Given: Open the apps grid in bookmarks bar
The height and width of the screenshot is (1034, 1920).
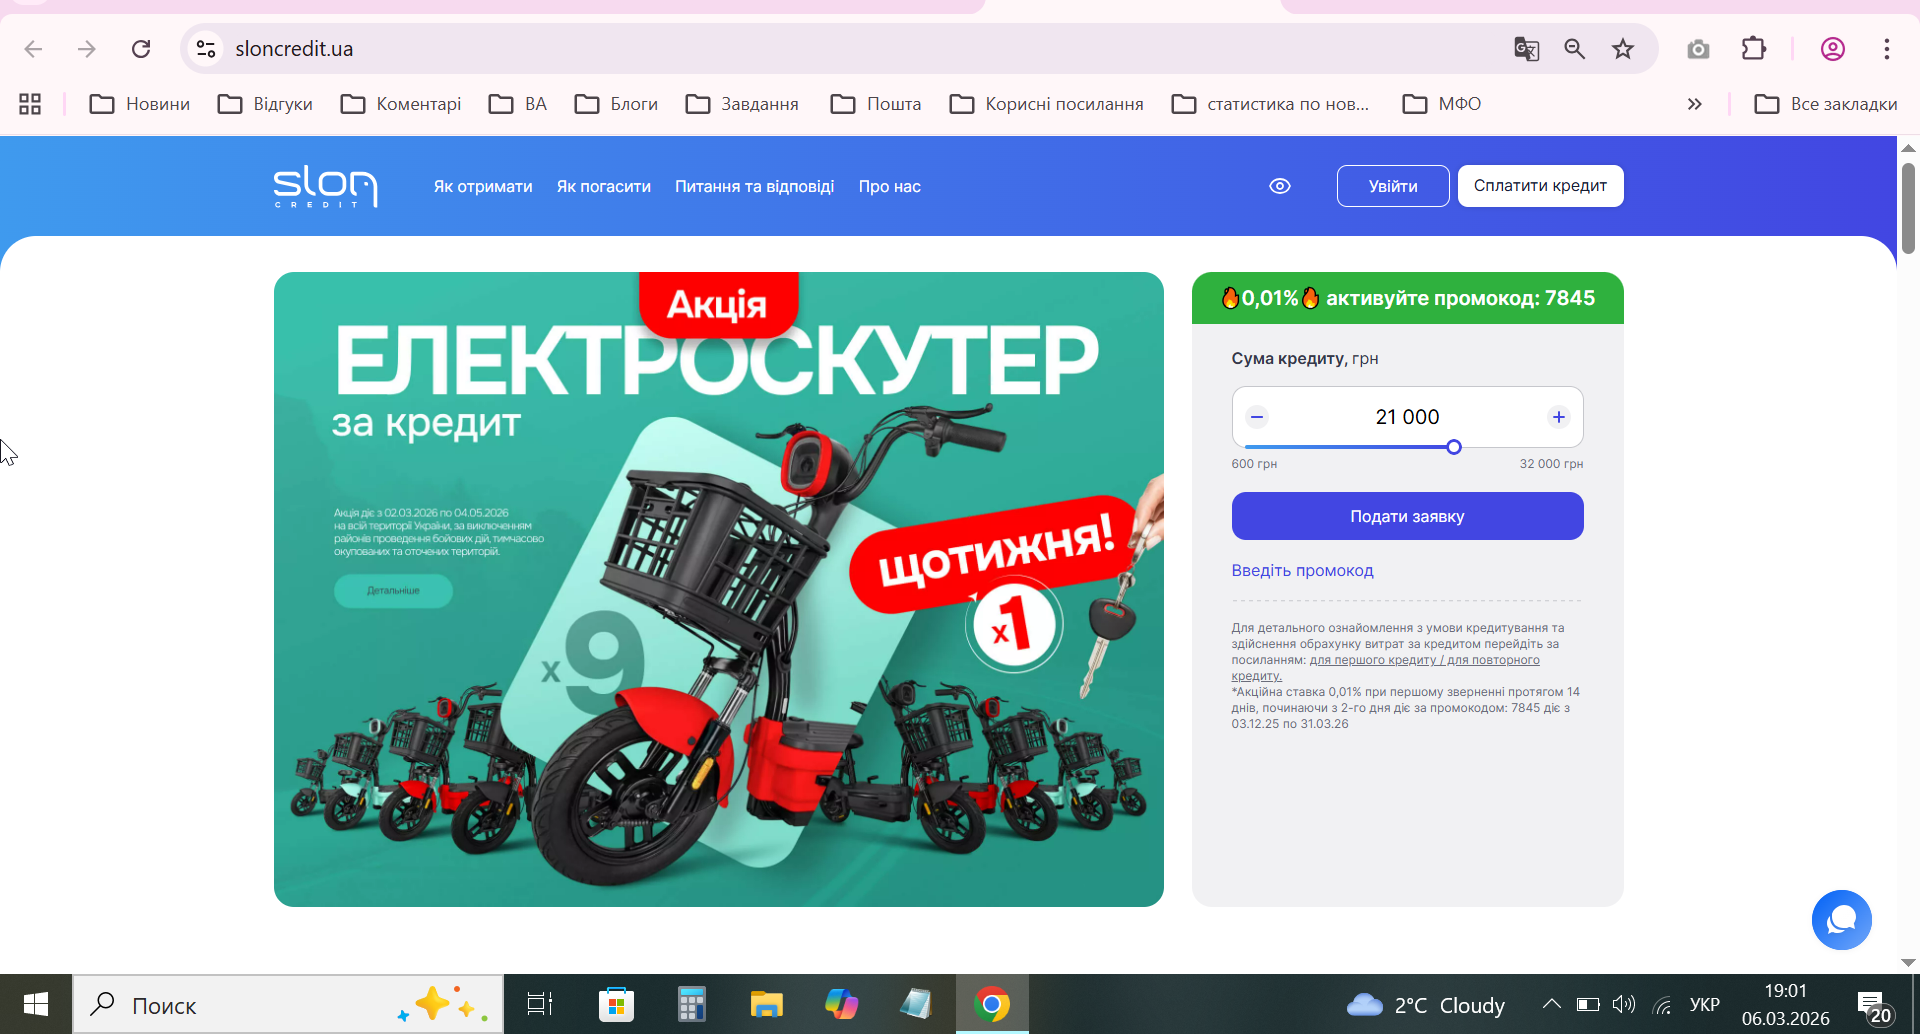Looking at the screenshot, I should [x=30, y=104].
